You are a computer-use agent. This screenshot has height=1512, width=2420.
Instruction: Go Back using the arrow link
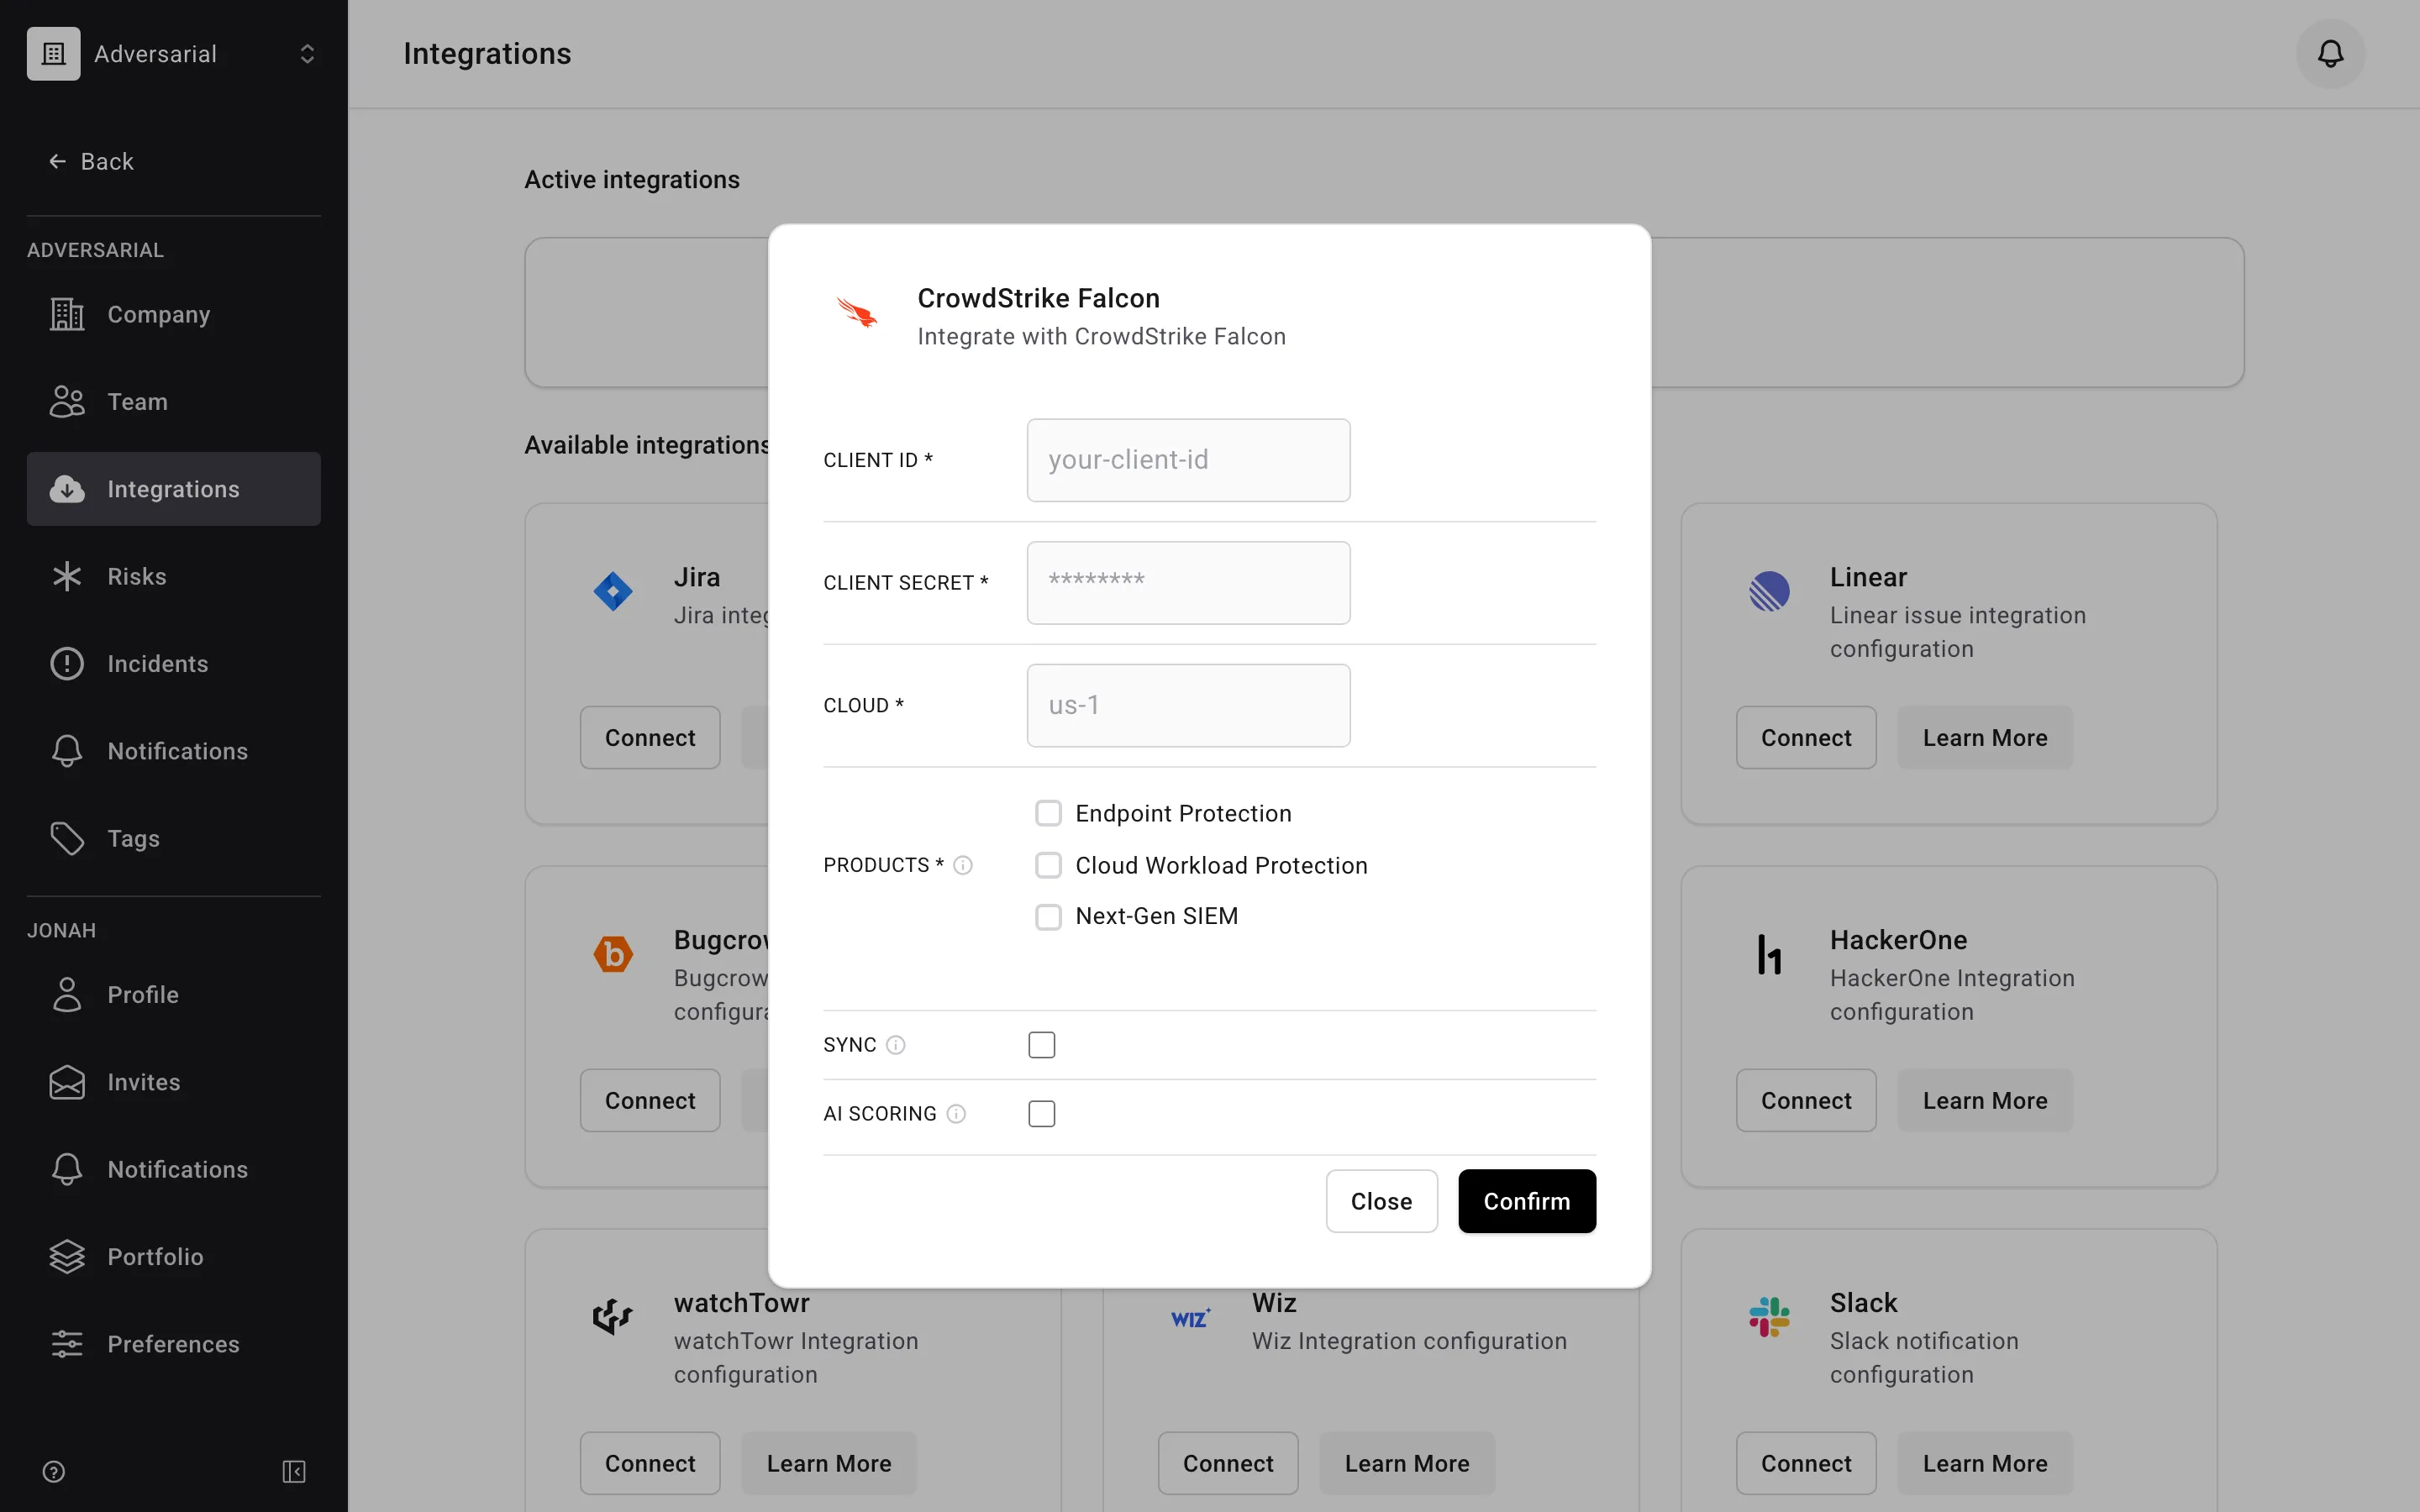point(91,161)
